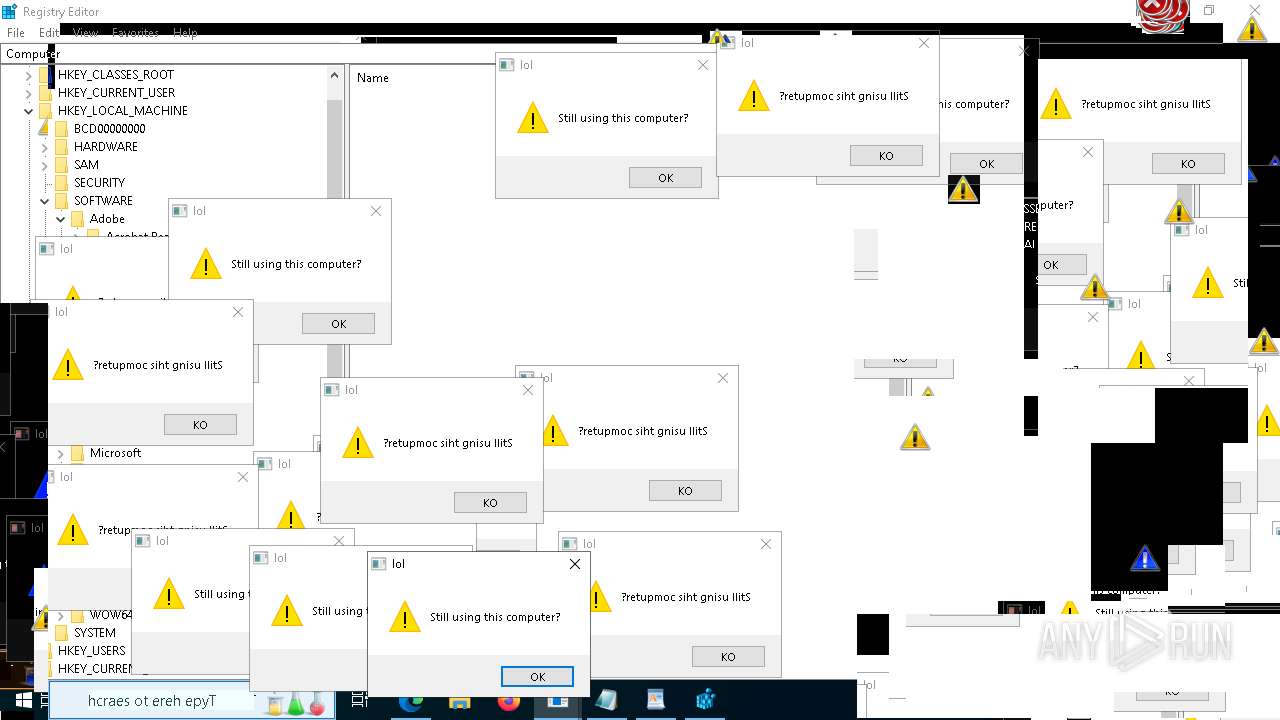Click the Adobe folder icon
The height and width of the screenshot is (720, 1280).
point(78,219)
